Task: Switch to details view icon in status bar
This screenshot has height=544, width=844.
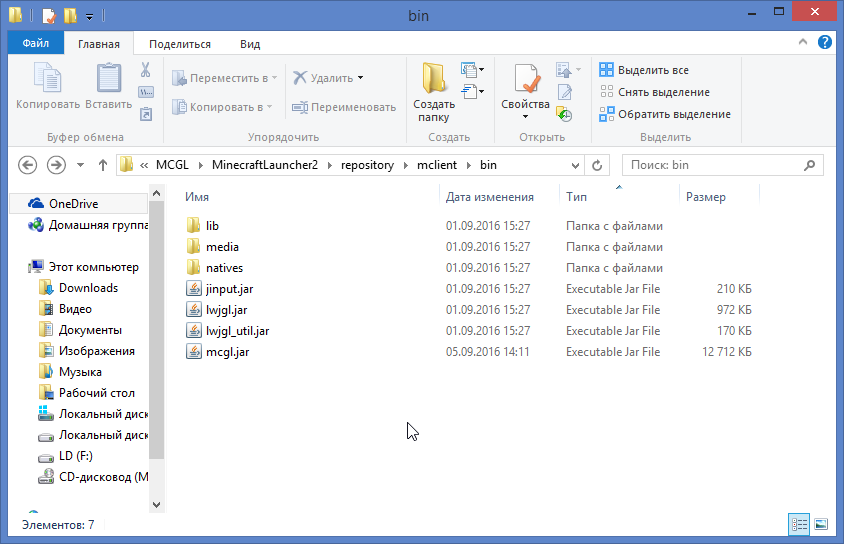Action: coord(799,524)
